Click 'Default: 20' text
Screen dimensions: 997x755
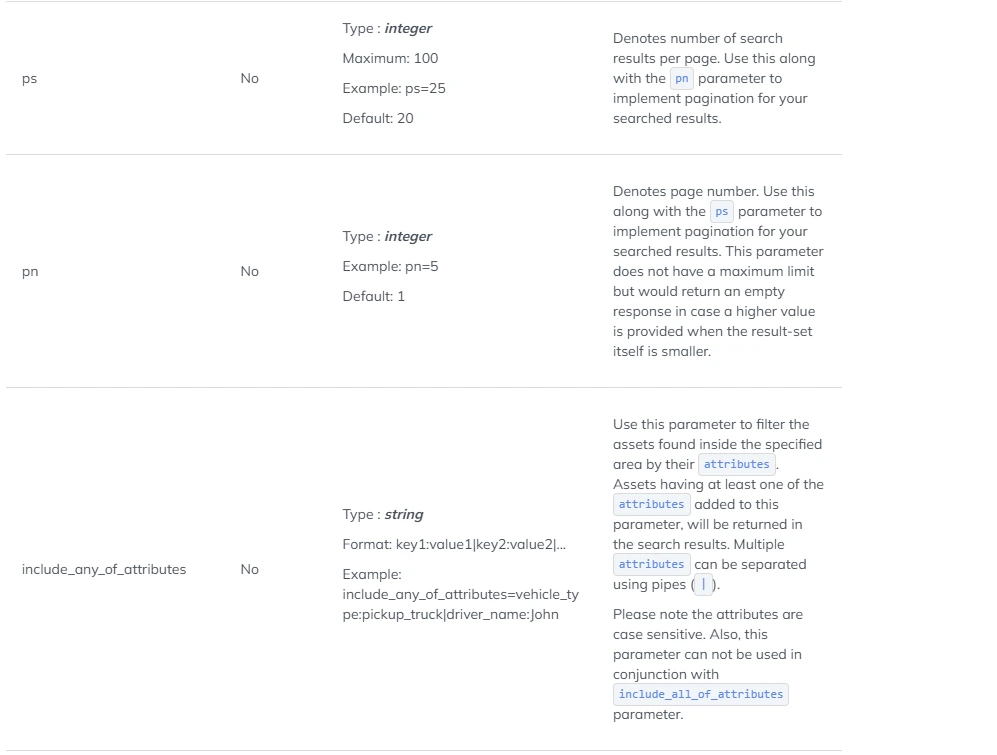tap(378, 118)
